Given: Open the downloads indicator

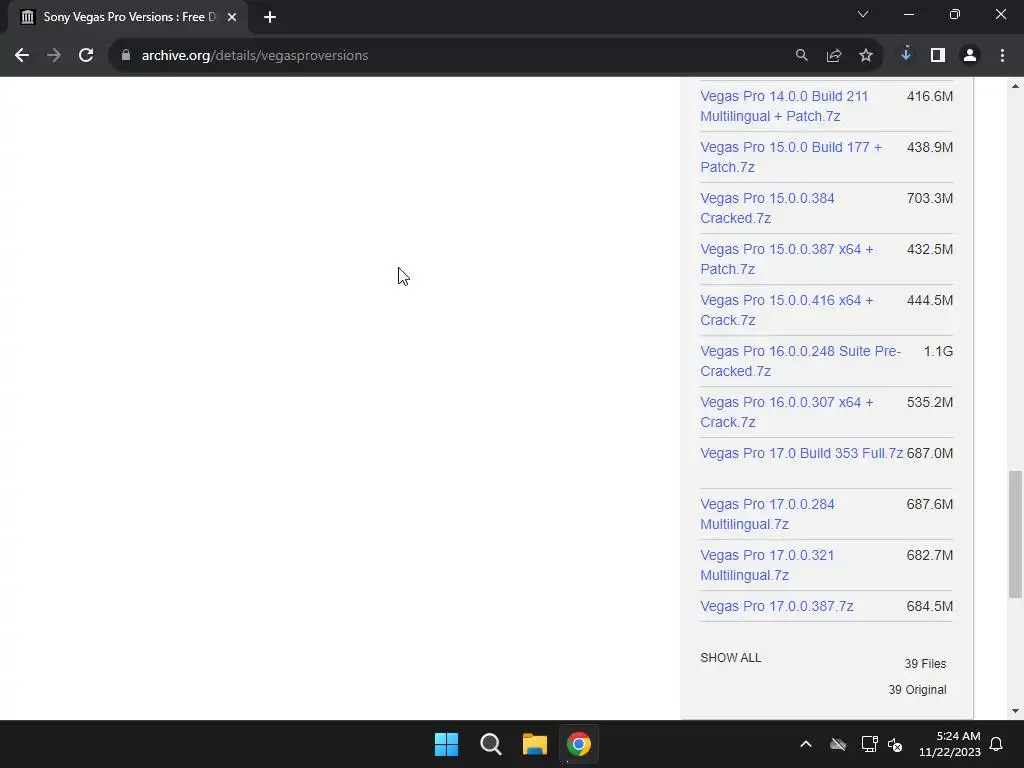Looking at the screenshot, I should coord(905,56).
